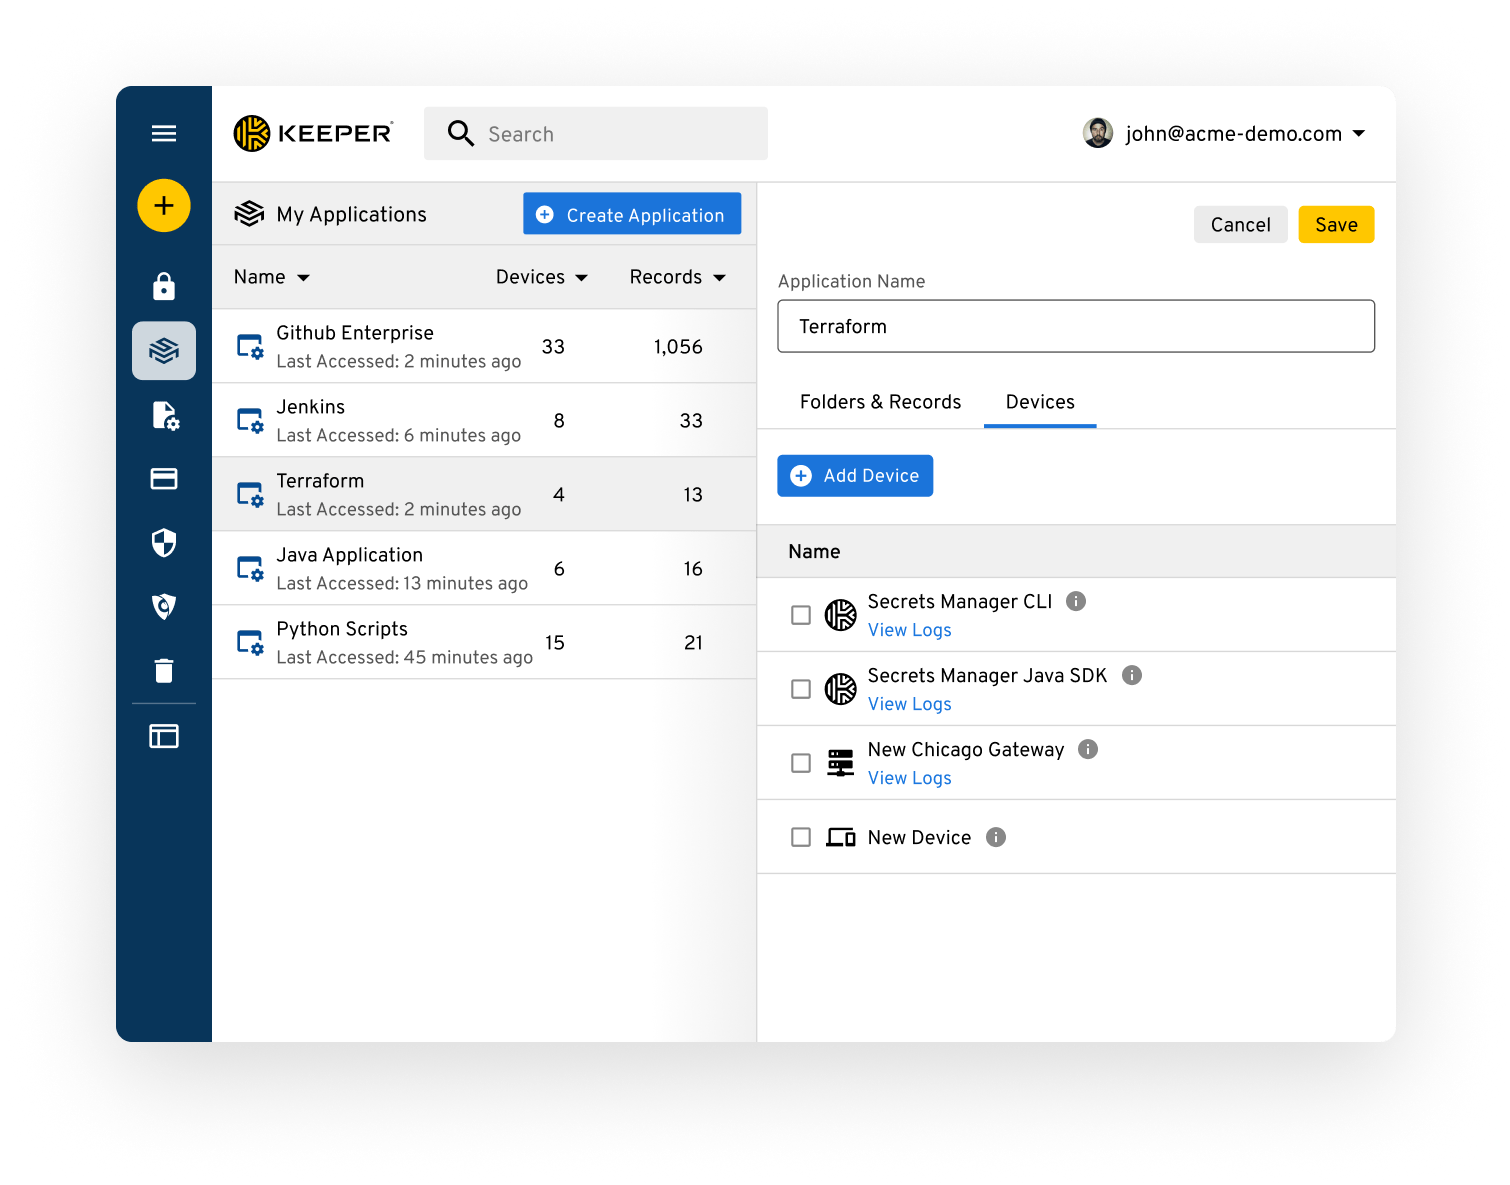The height and width of the screenshot is (1185, 1510).
Task: Click the user avatar photo
Action: pyautogui.click(x=1098, y=133)
